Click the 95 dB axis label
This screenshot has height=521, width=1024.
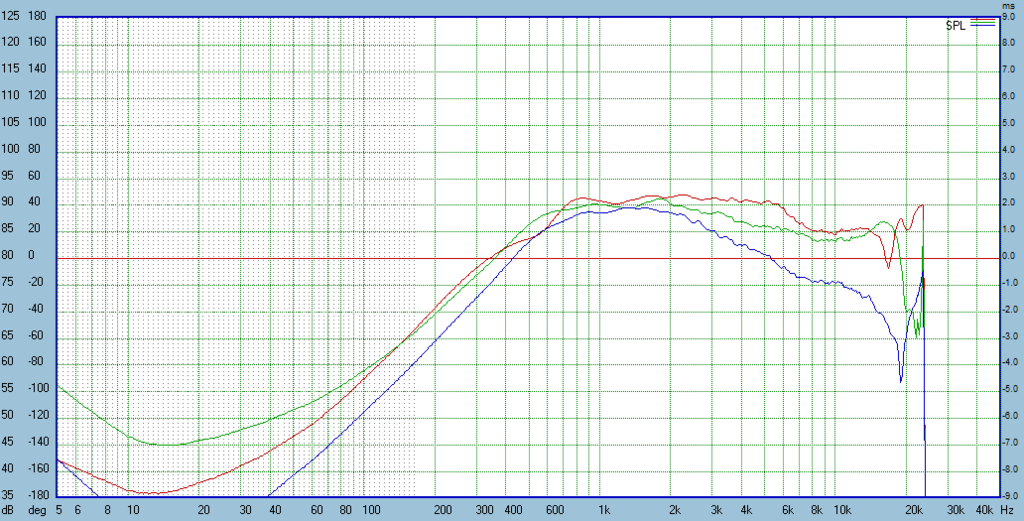click(8, 176)
